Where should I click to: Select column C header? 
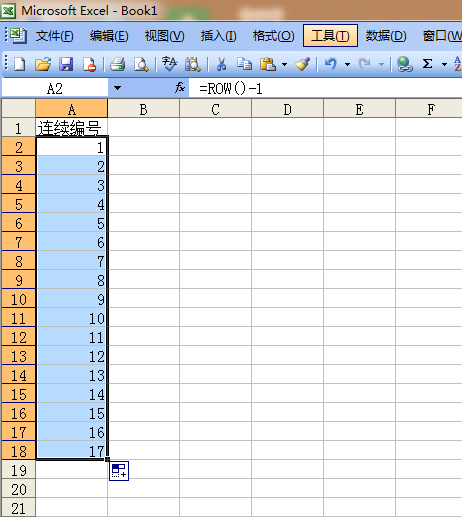pyautogui.click(x=215, y=108)
